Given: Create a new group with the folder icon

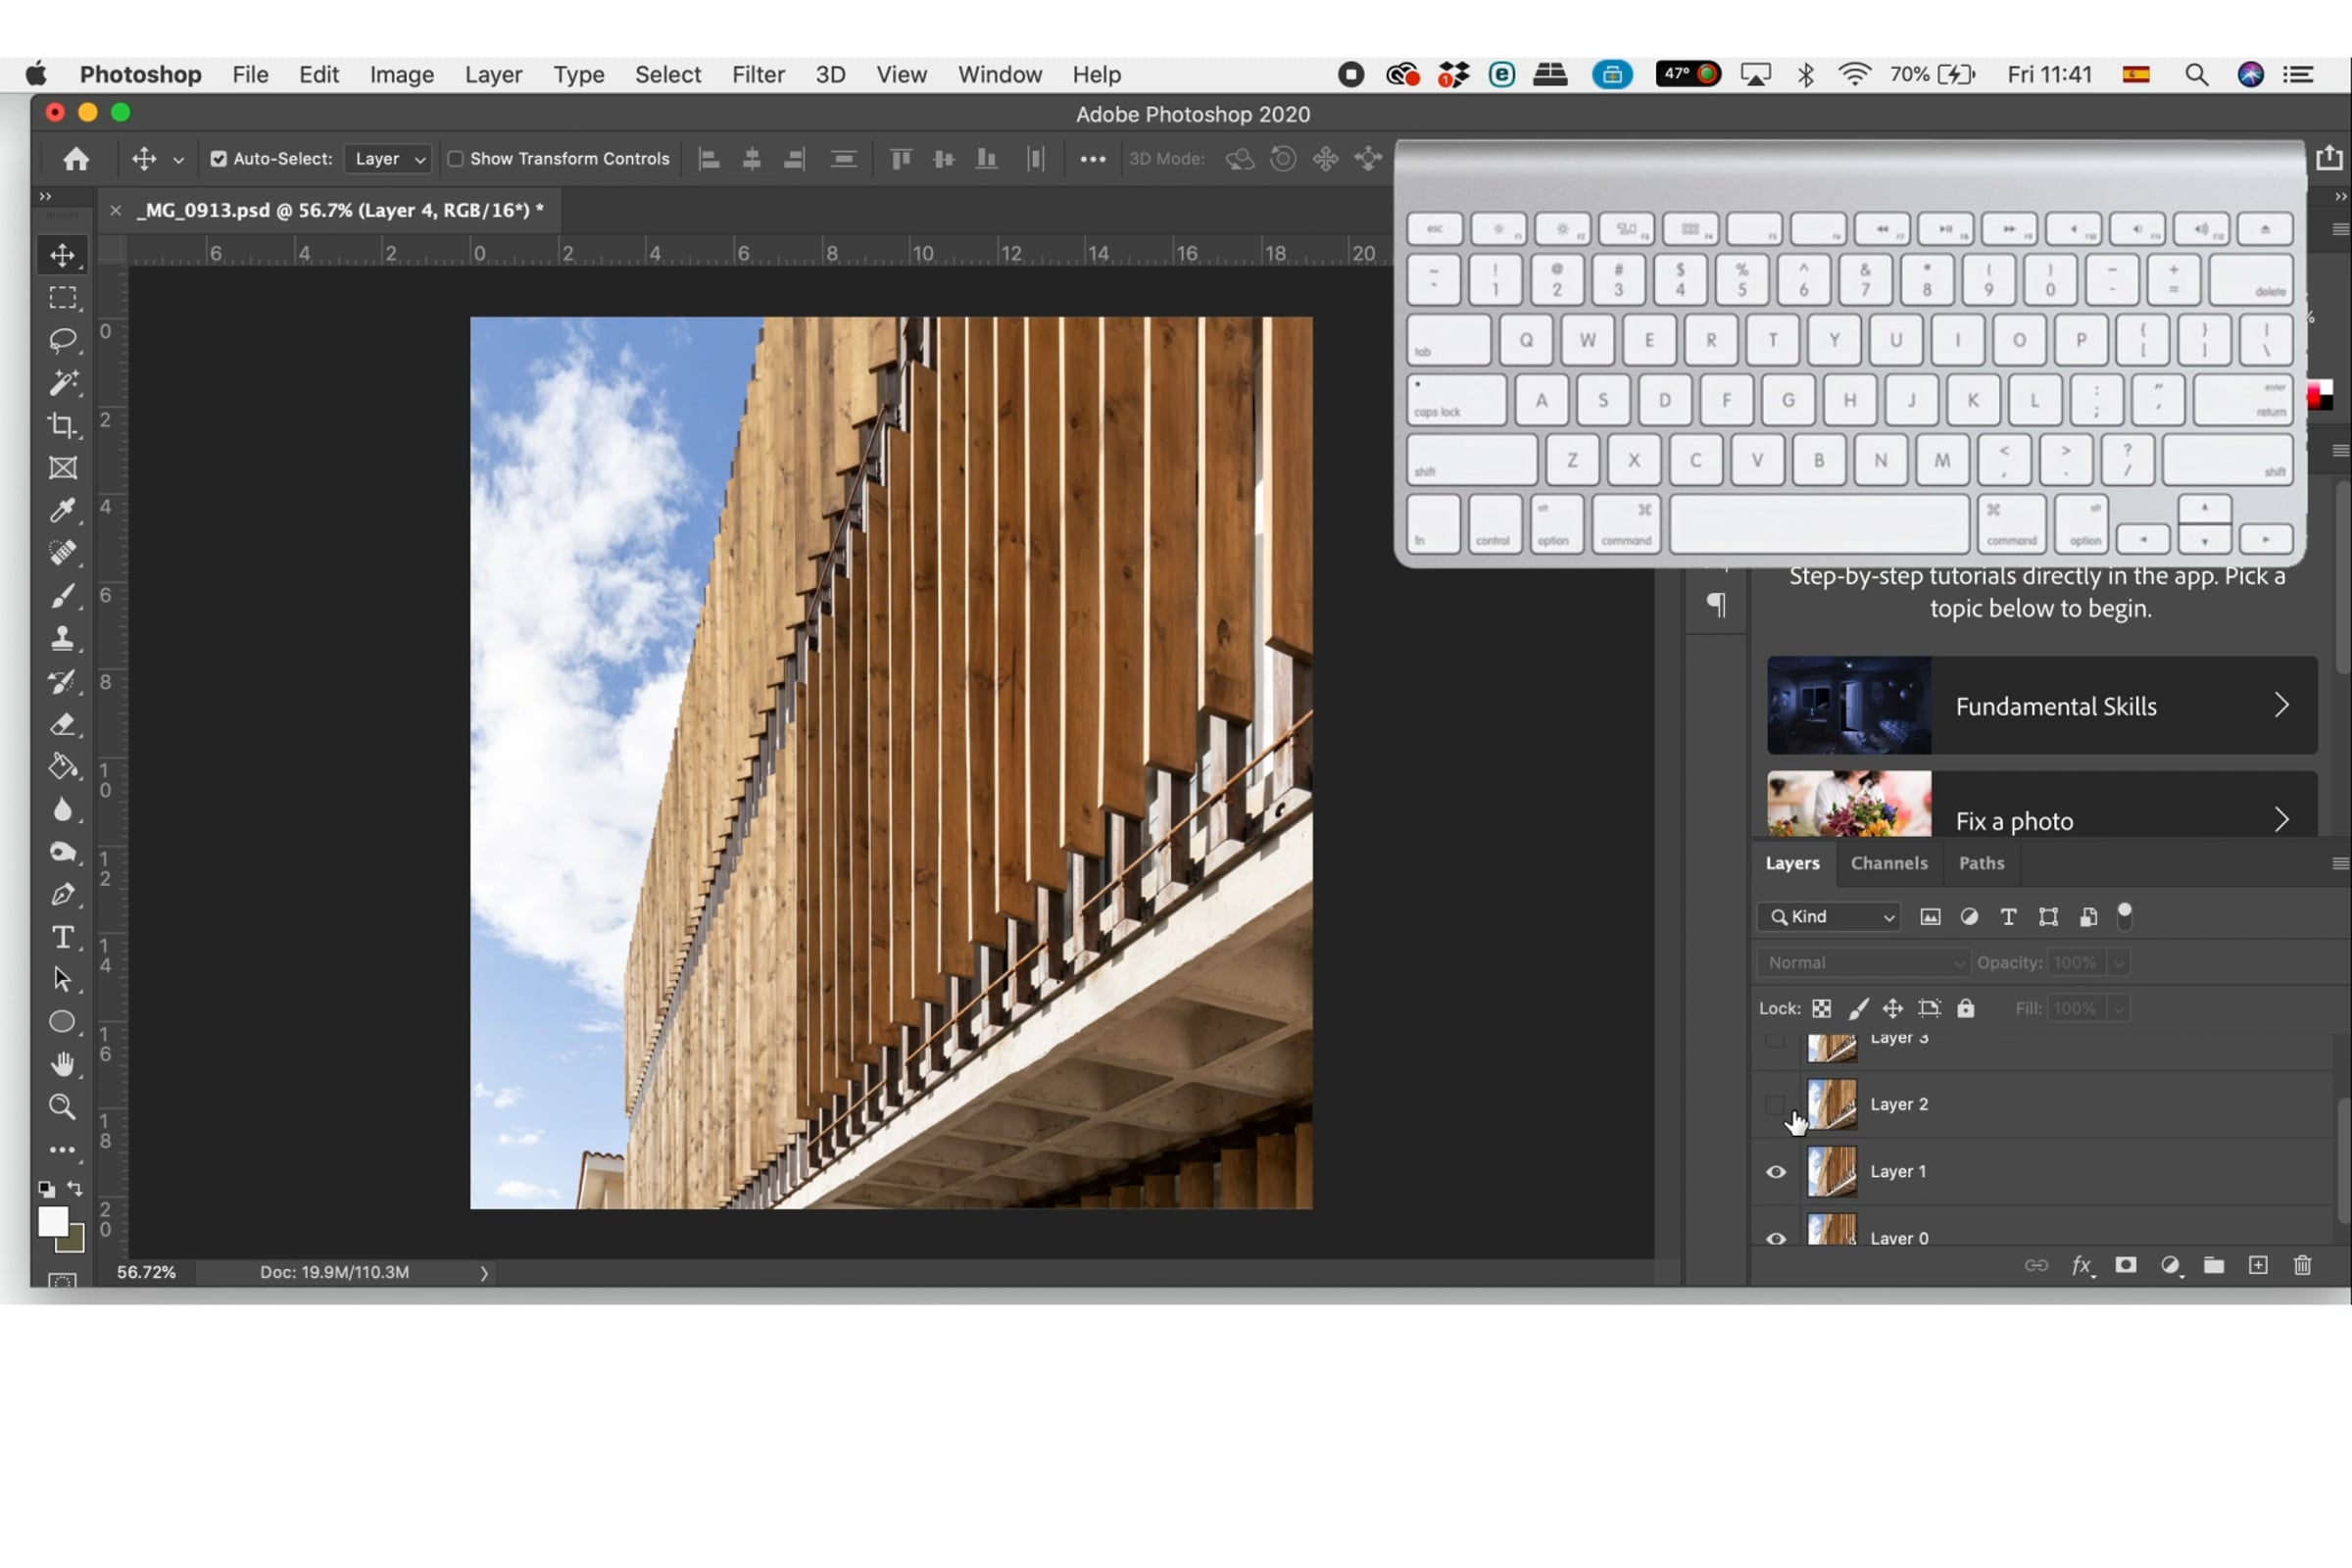Looking at the screenshot, I should point(2213,1265).
